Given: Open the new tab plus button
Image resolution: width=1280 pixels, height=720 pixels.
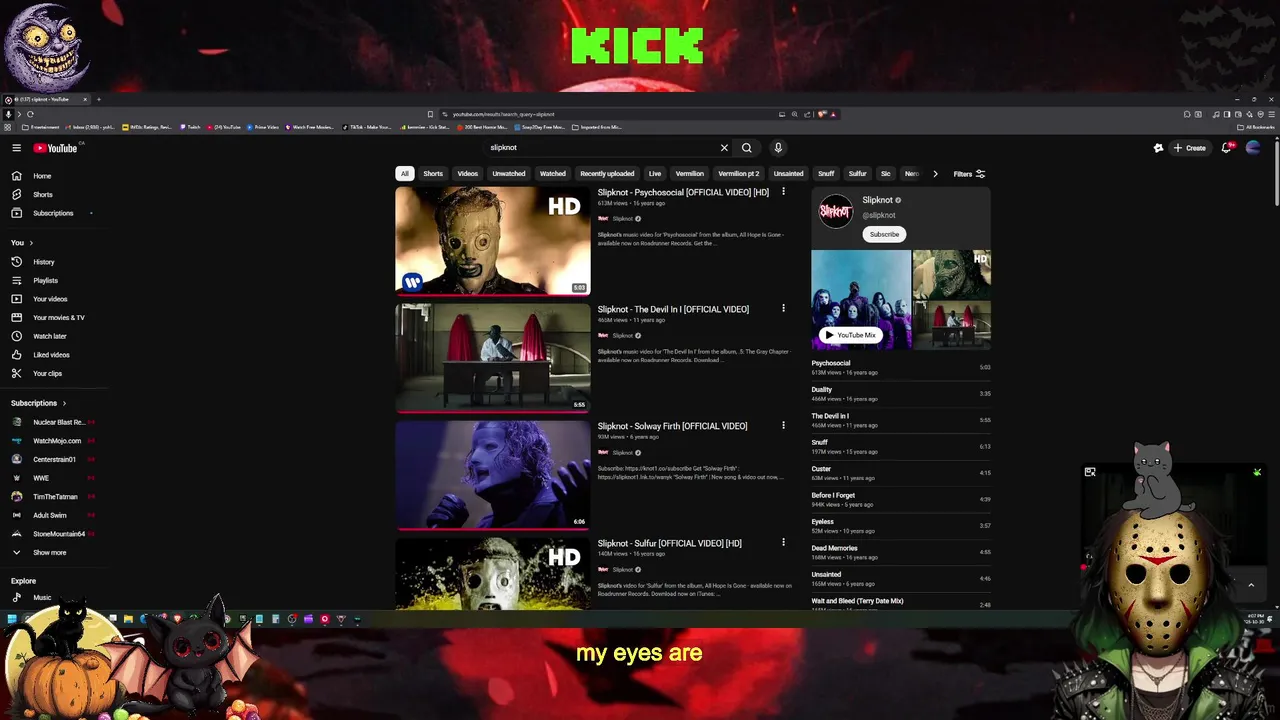Looking at the screenshot, I should pos(98,99).
